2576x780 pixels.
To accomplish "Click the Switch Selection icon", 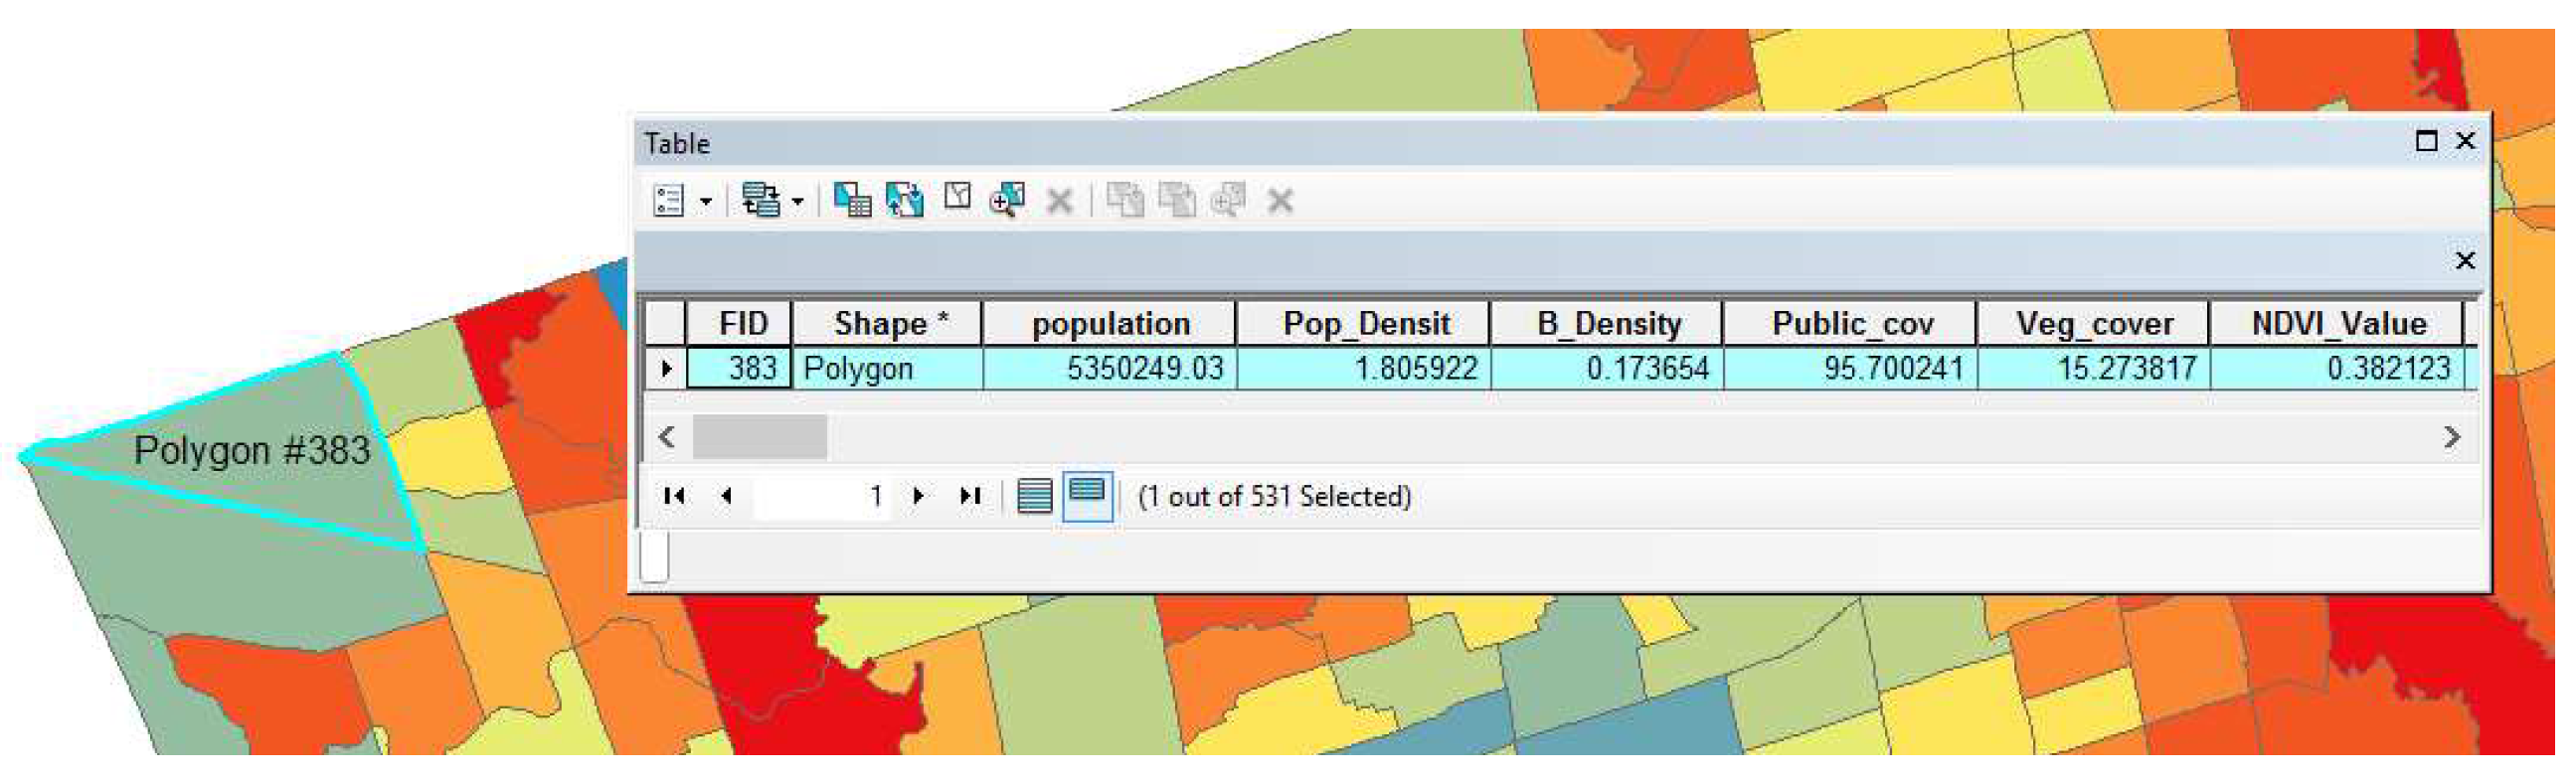I will tap(905, 201).
